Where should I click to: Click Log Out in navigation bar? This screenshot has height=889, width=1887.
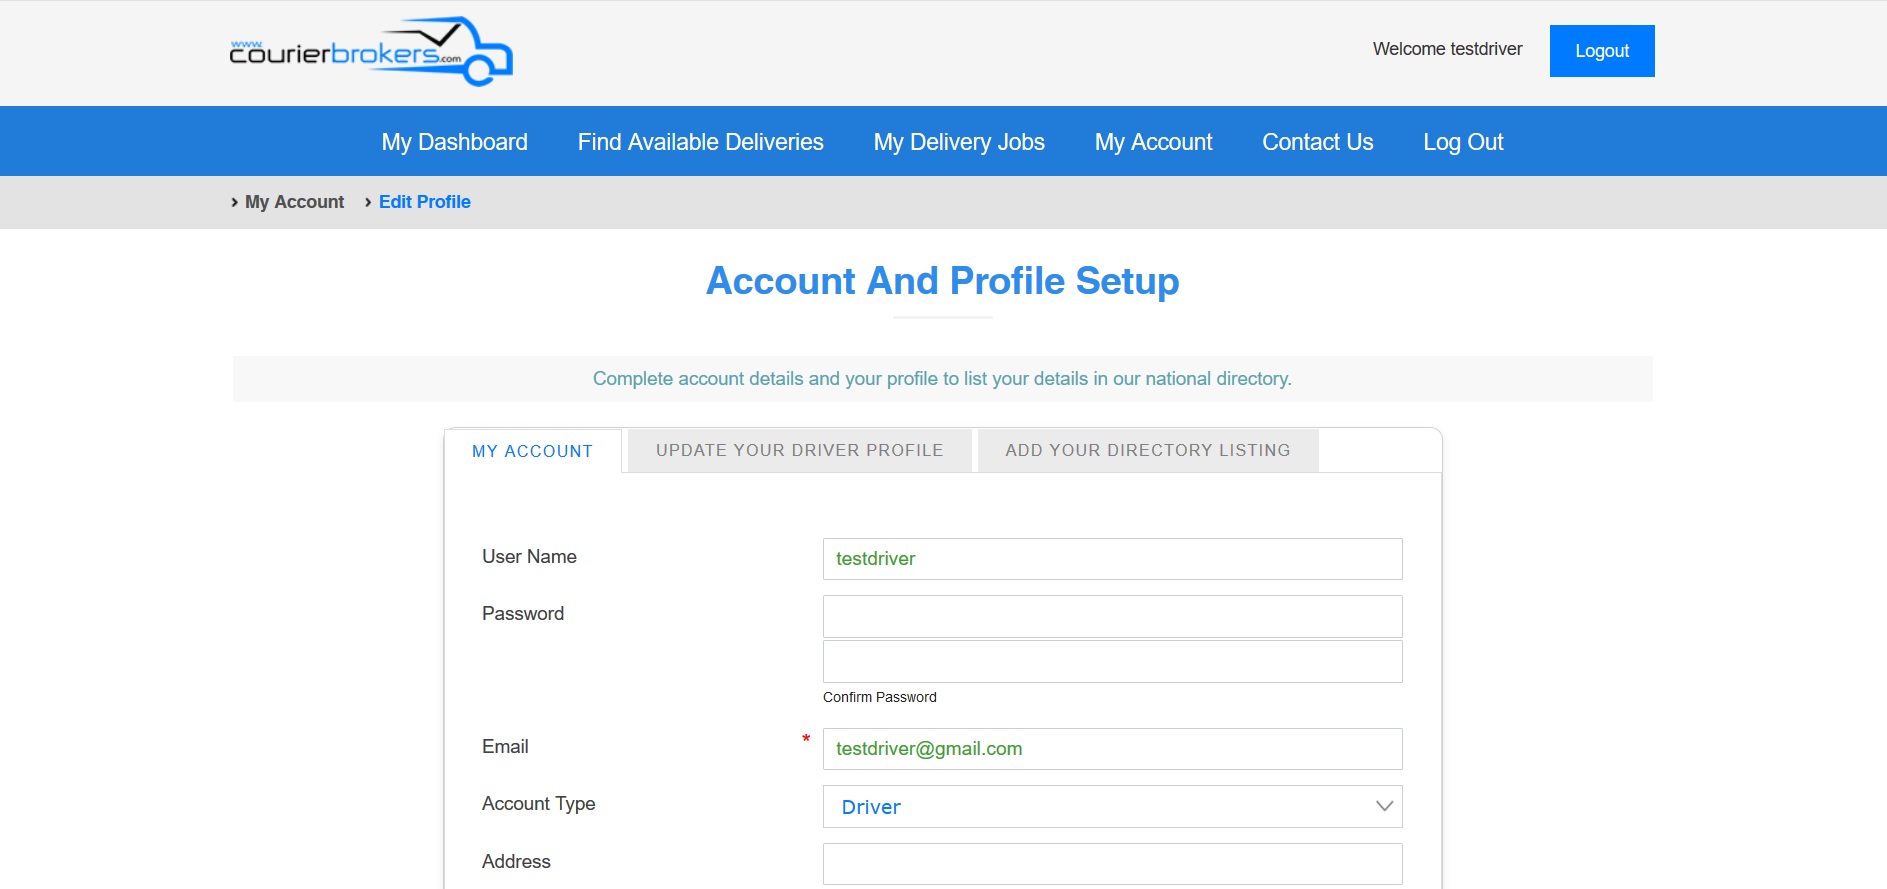1462,142
